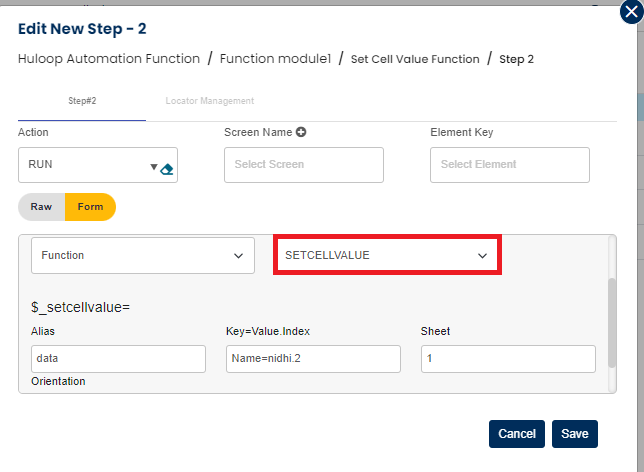644x472 pixels.
Task: Focus the Key=Value.Index input field
Action: click(x=312, y=358)
